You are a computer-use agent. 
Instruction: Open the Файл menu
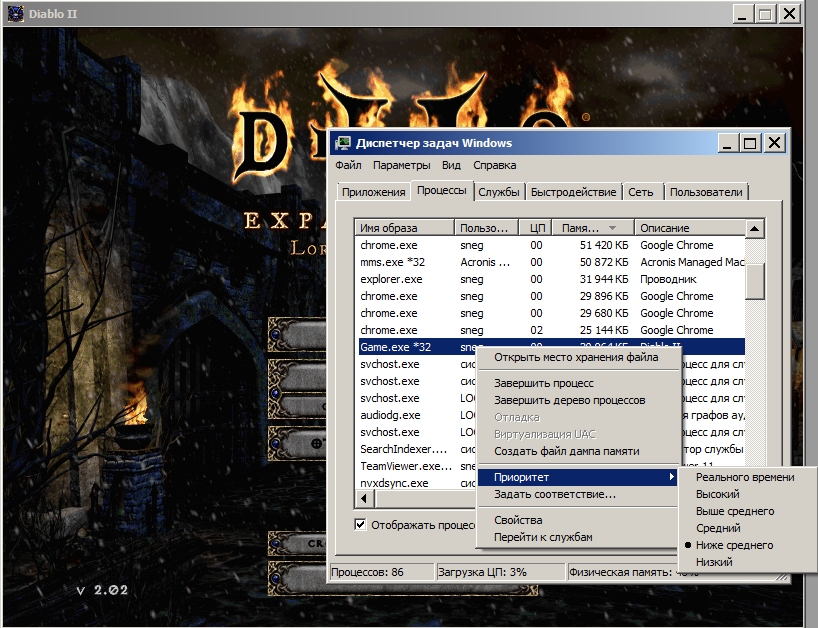tap(348, 165)
